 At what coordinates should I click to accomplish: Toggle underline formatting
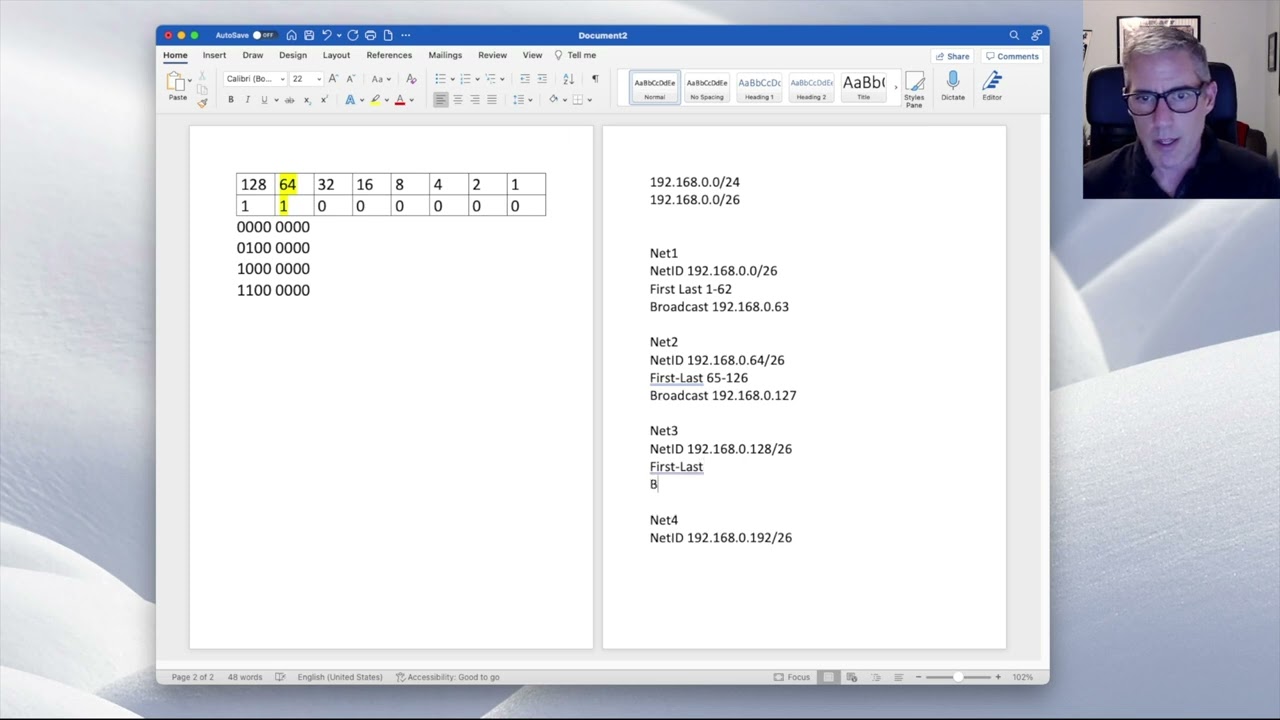(x=264, y=100)
